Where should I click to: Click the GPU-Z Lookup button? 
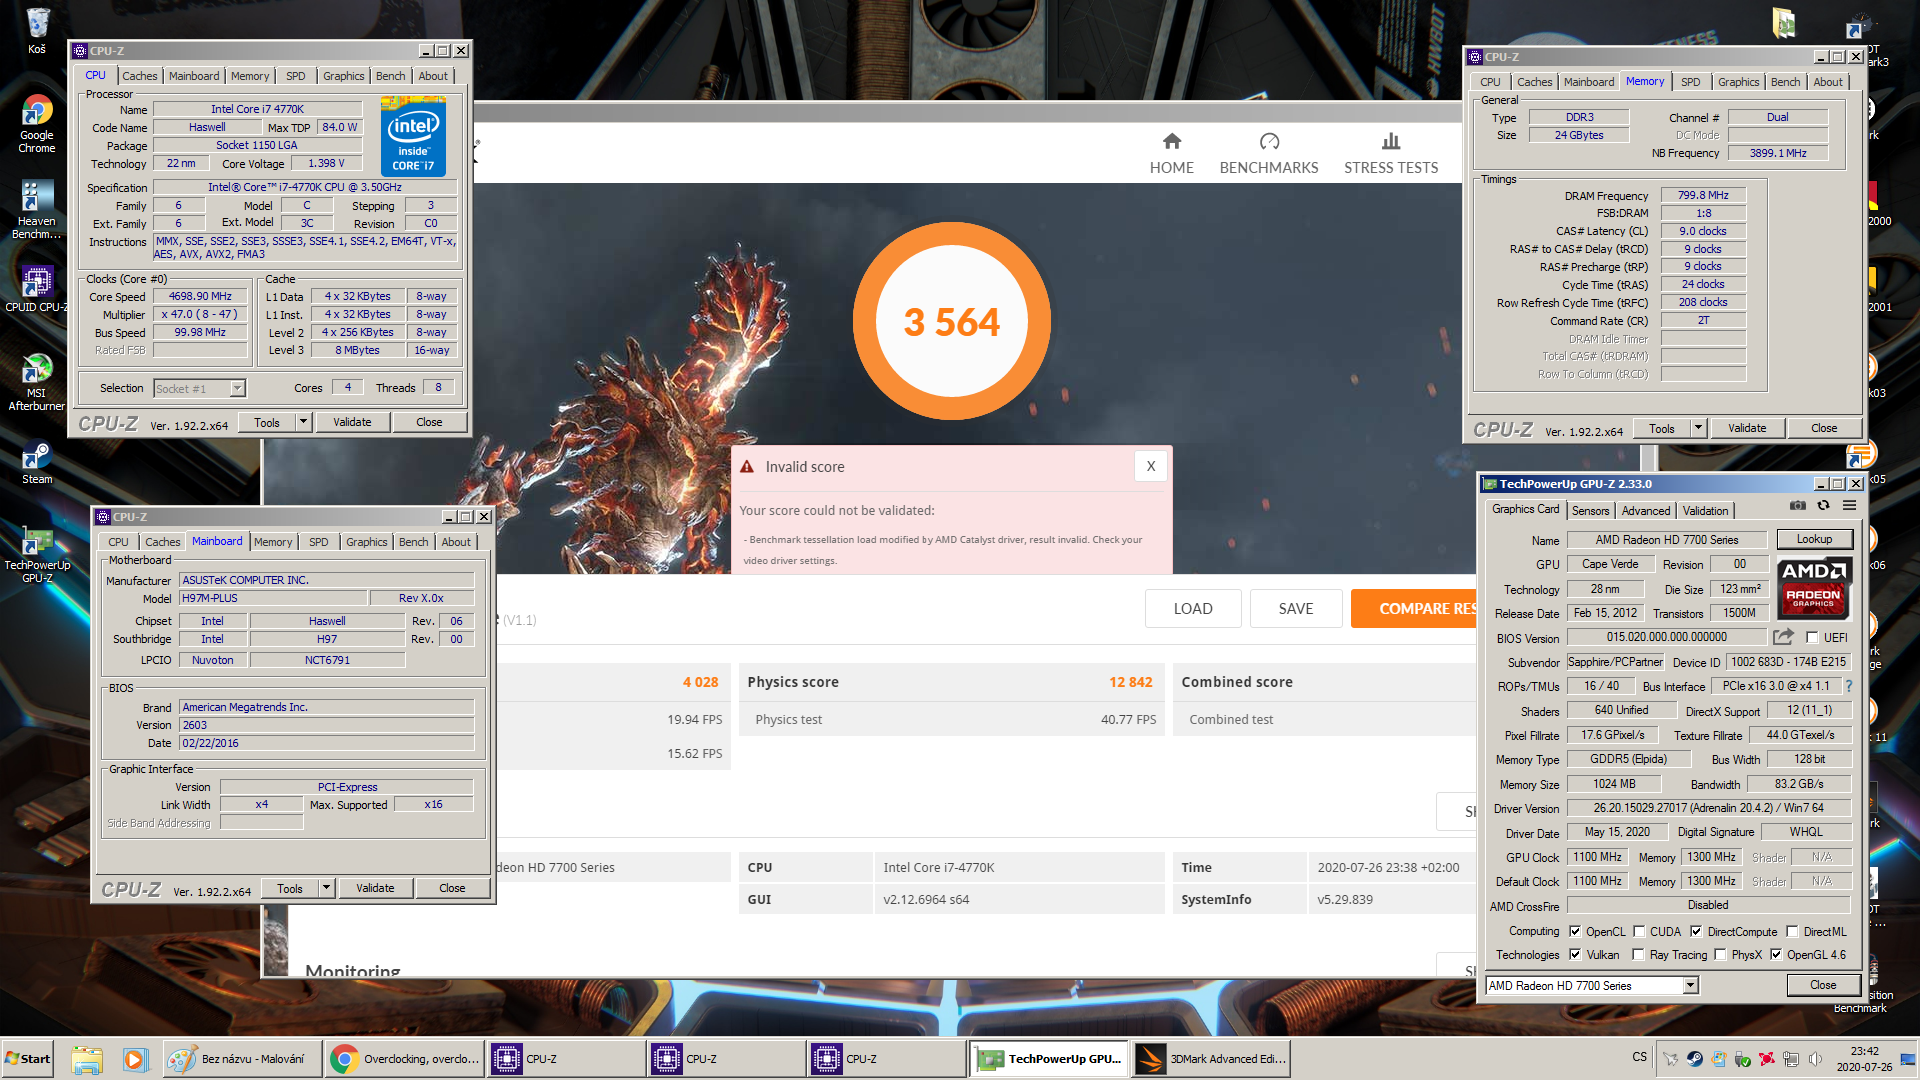[1814, 539]
